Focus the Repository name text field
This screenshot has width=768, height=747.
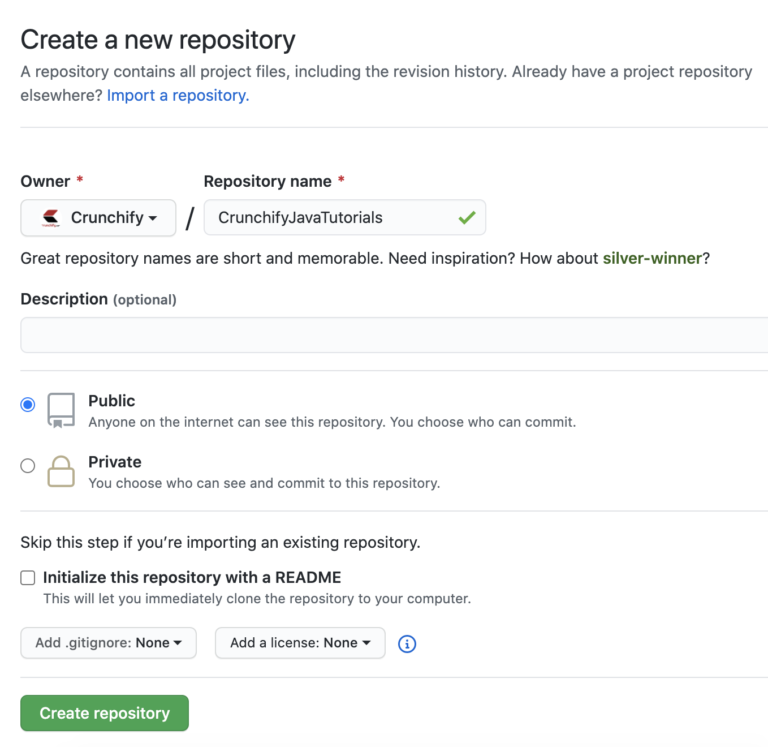(330, 217)
